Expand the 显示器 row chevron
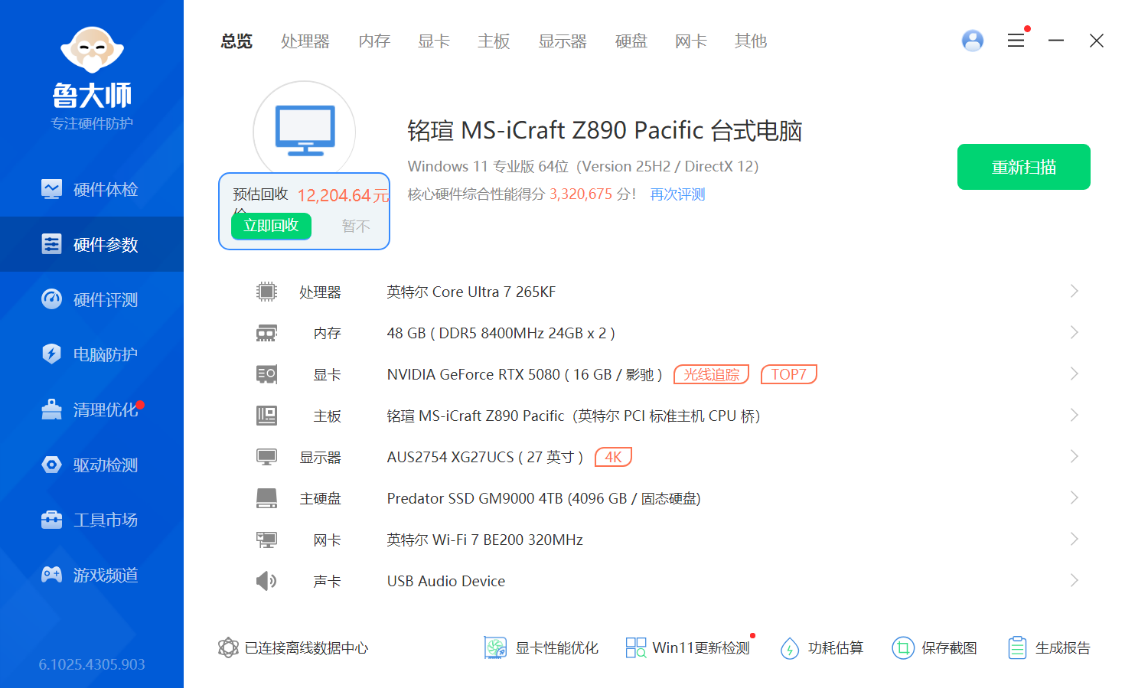 point(1074,456)
